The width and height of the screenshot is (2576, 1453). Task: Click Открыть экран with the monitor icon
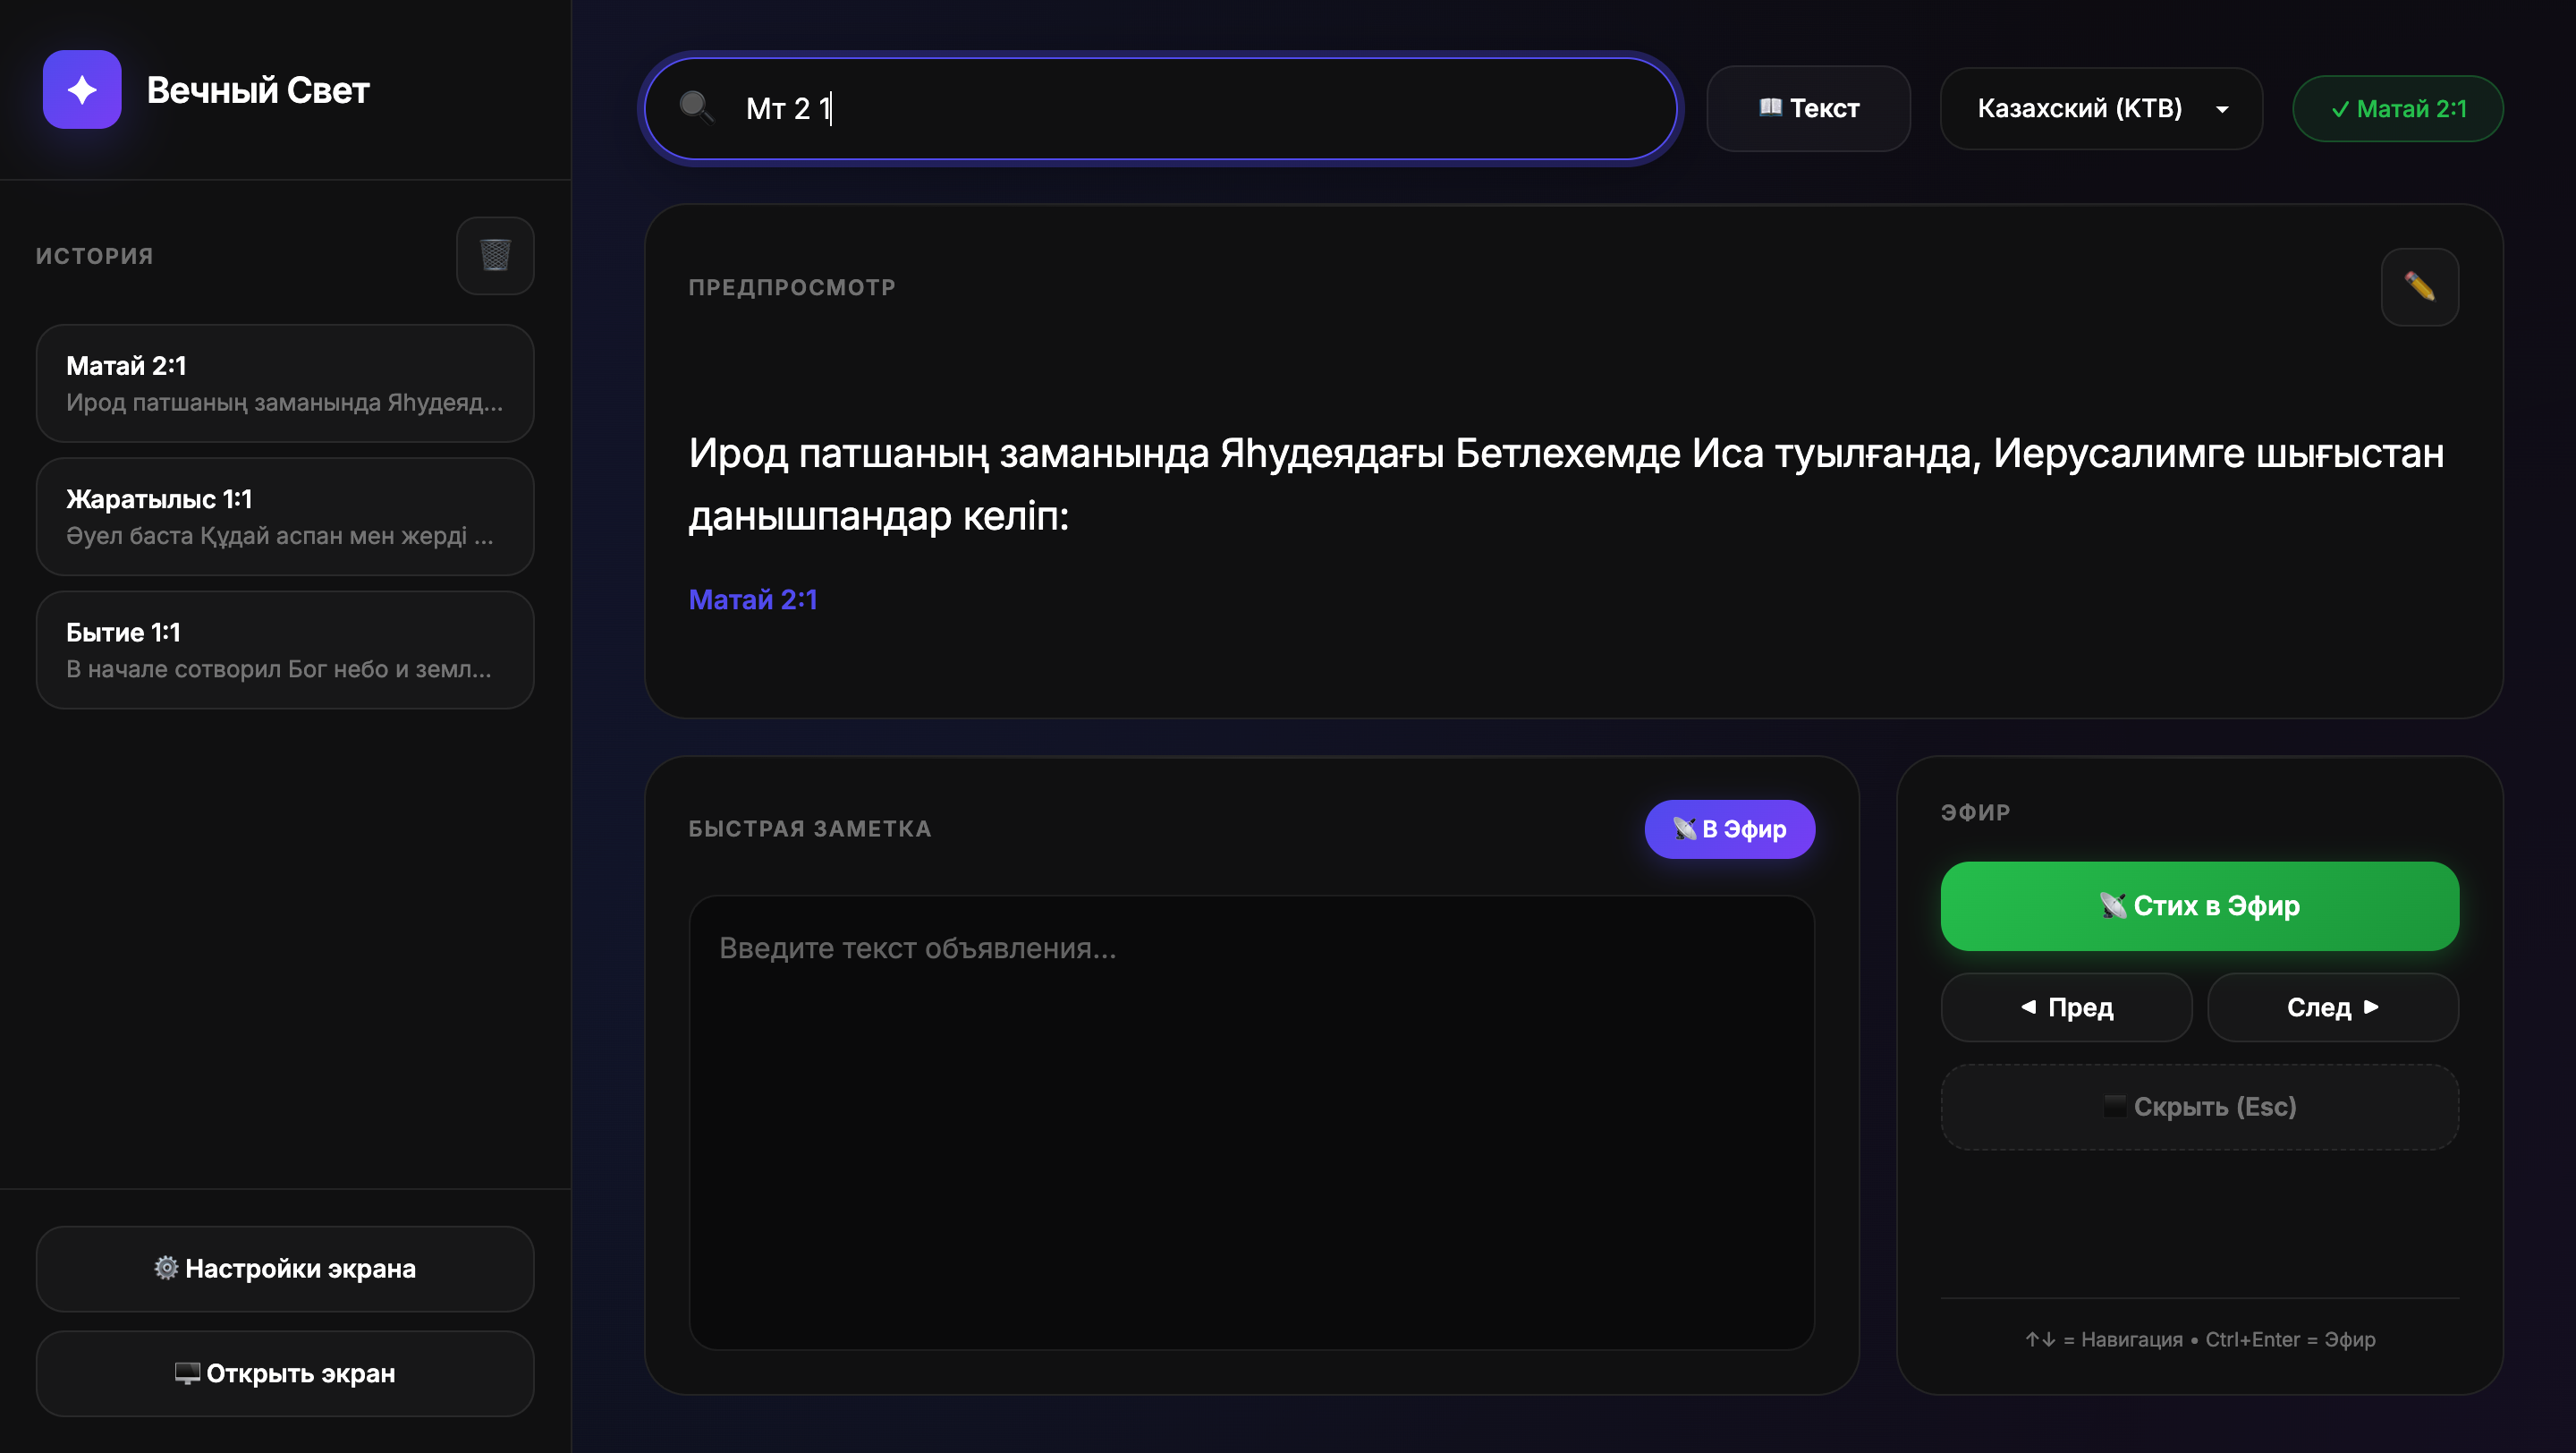coord(285,1374)
